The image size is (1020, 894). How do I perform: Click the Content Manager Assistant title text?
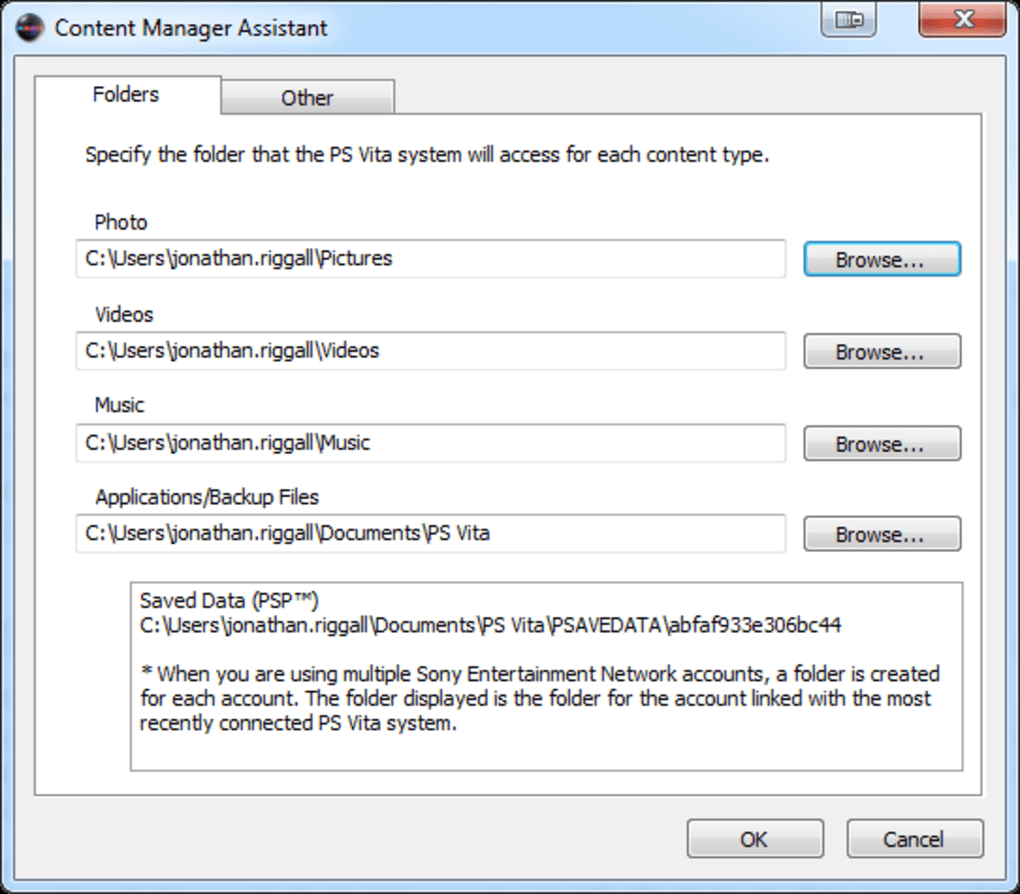click(191, 28)
